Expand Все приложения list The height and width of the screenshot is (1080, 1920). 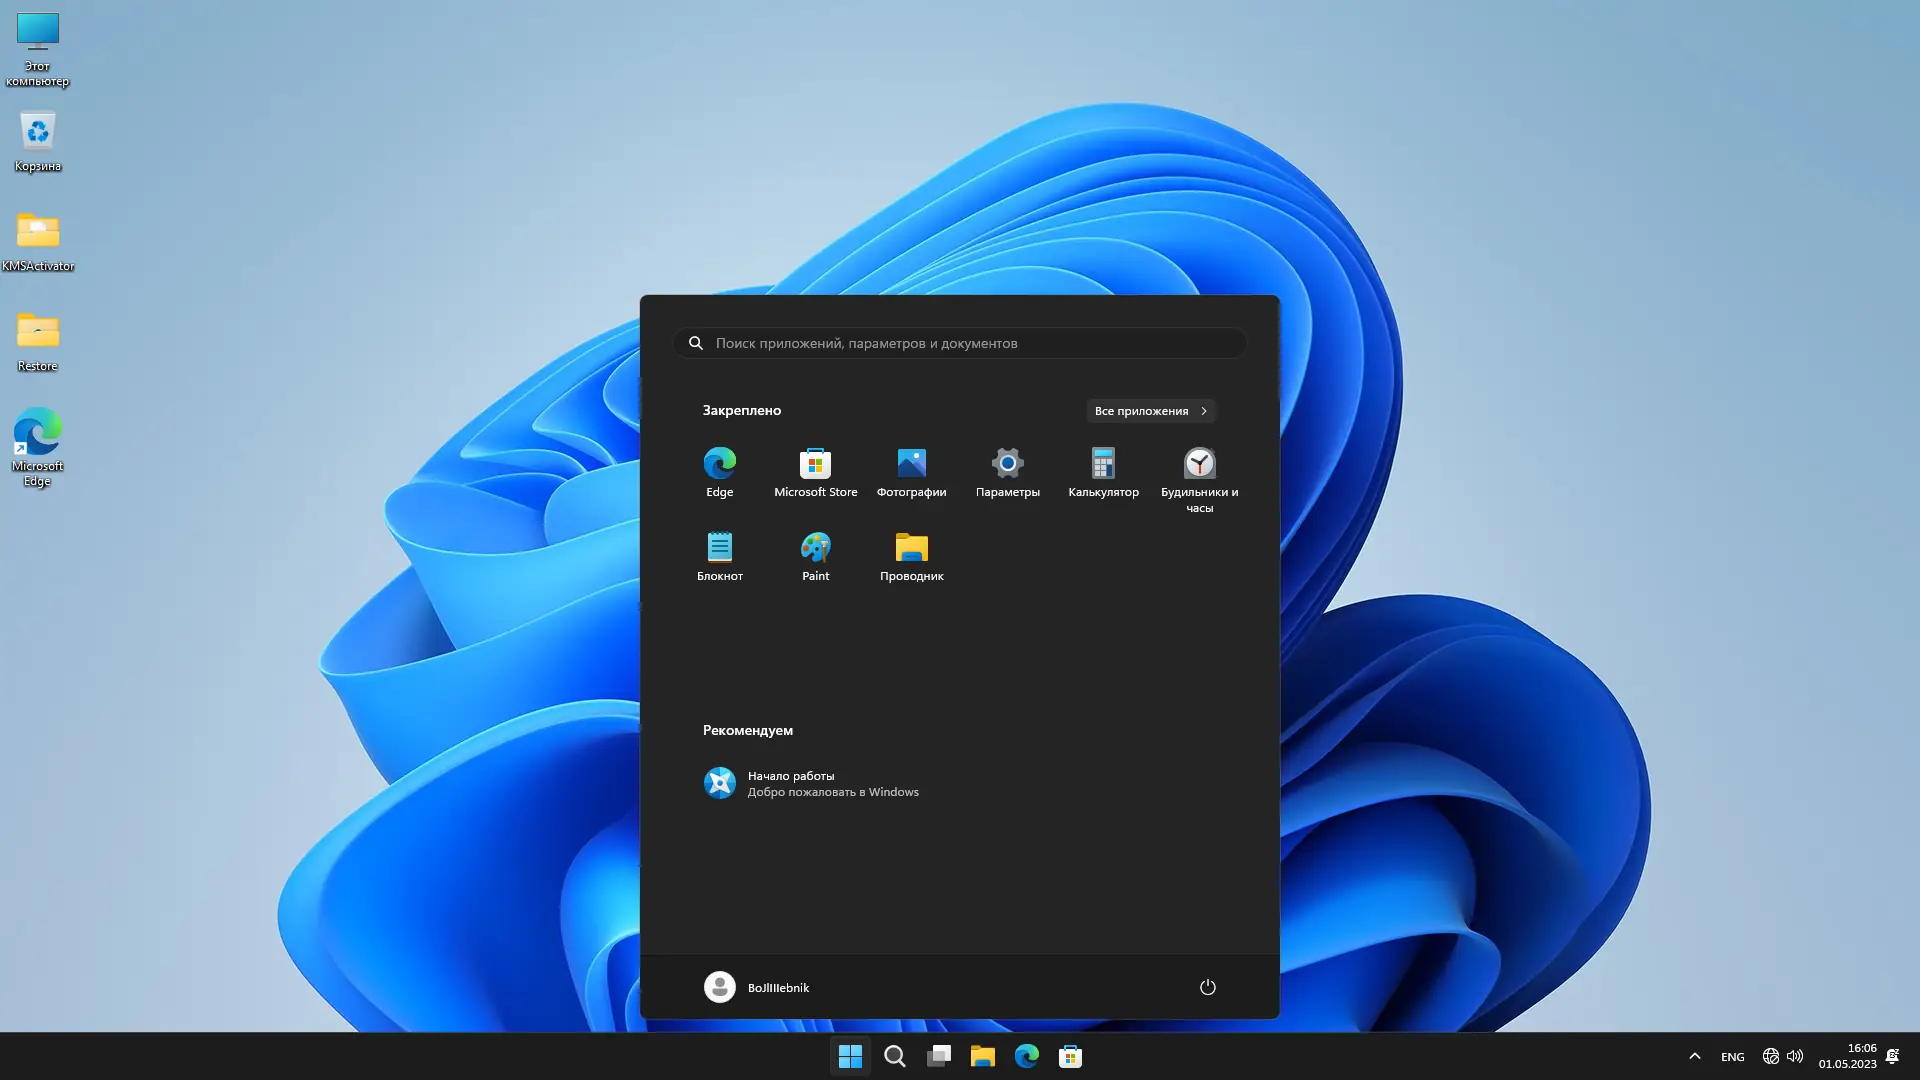click(x=1150, y=411)
